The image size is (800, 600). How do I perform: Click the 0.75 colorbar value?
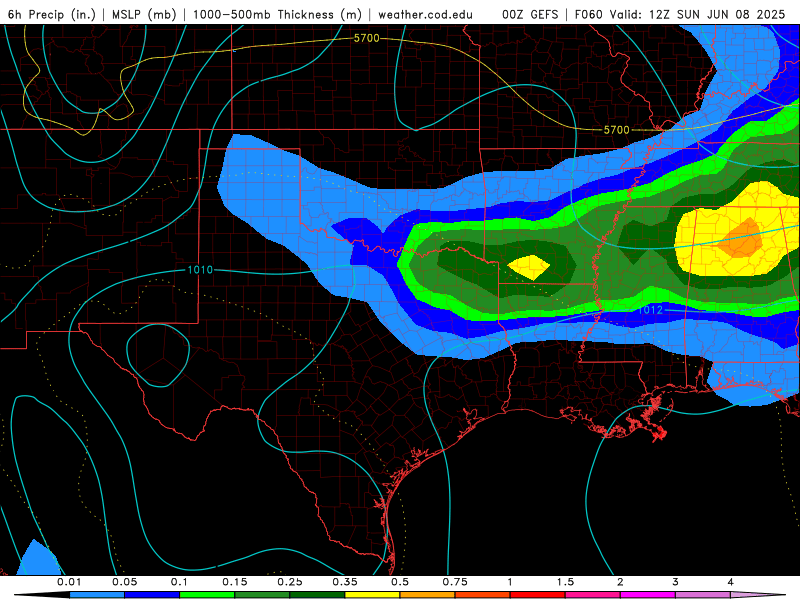[455, 582]
